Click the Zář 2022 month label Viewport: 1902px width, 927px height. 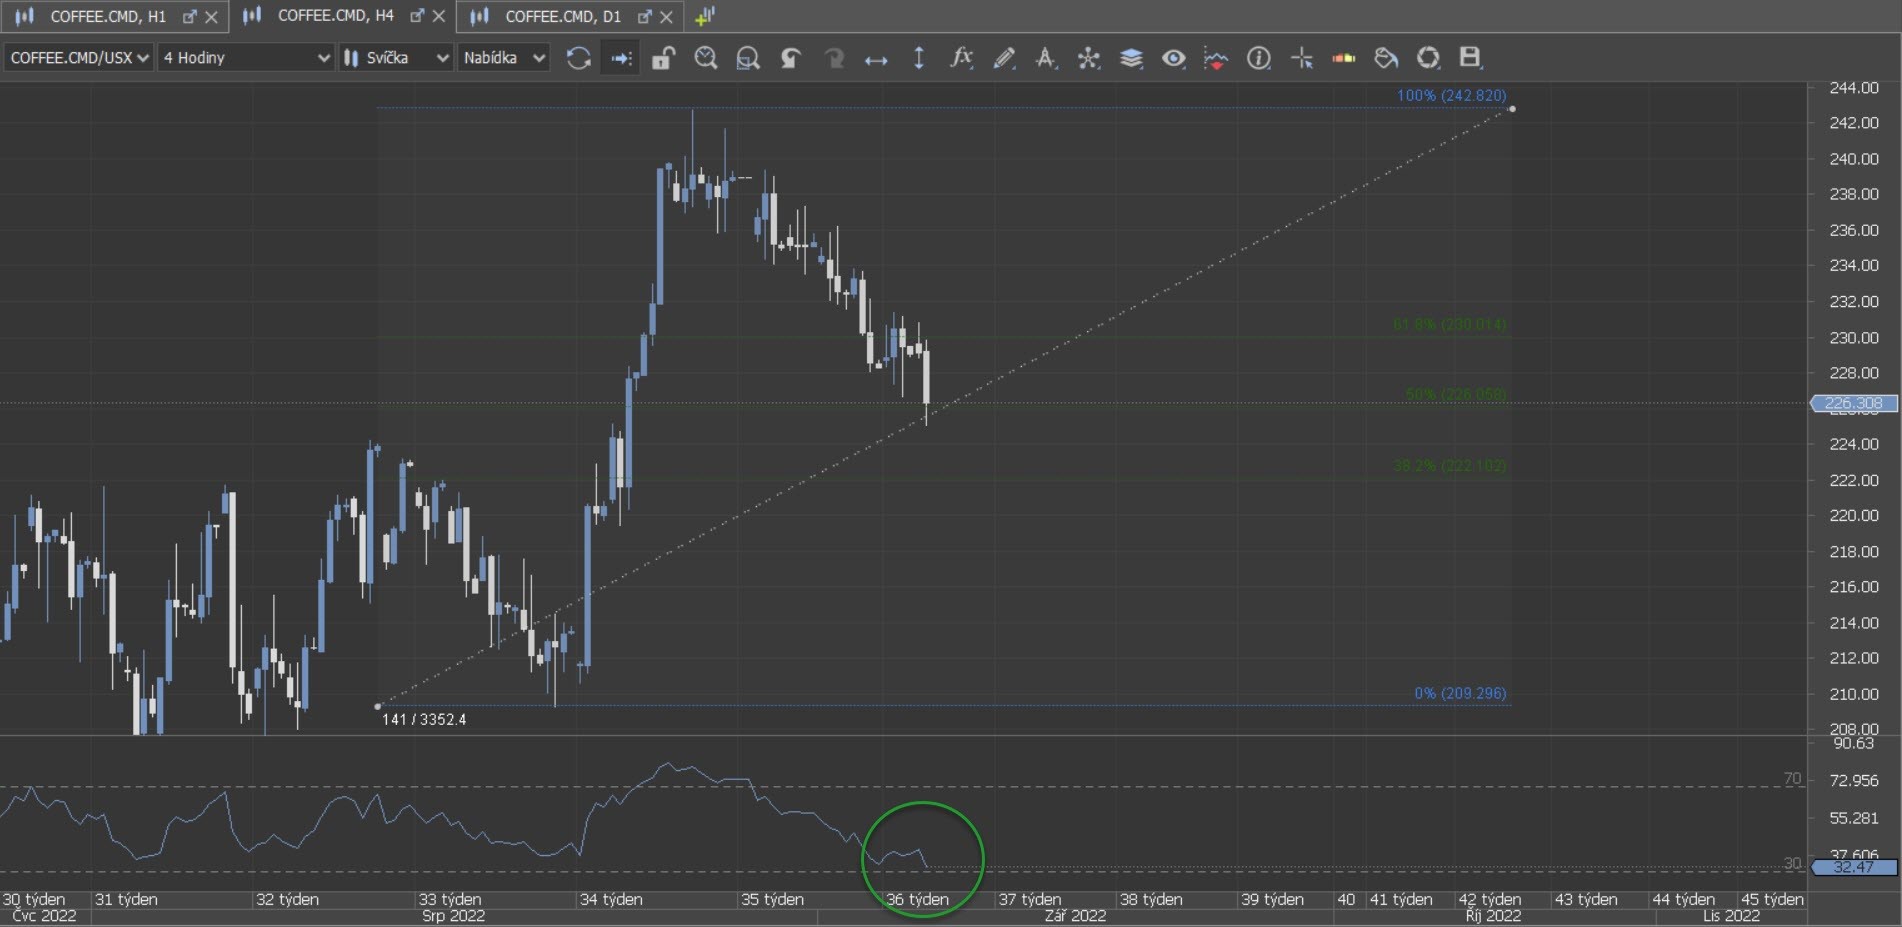[1075, 916]
